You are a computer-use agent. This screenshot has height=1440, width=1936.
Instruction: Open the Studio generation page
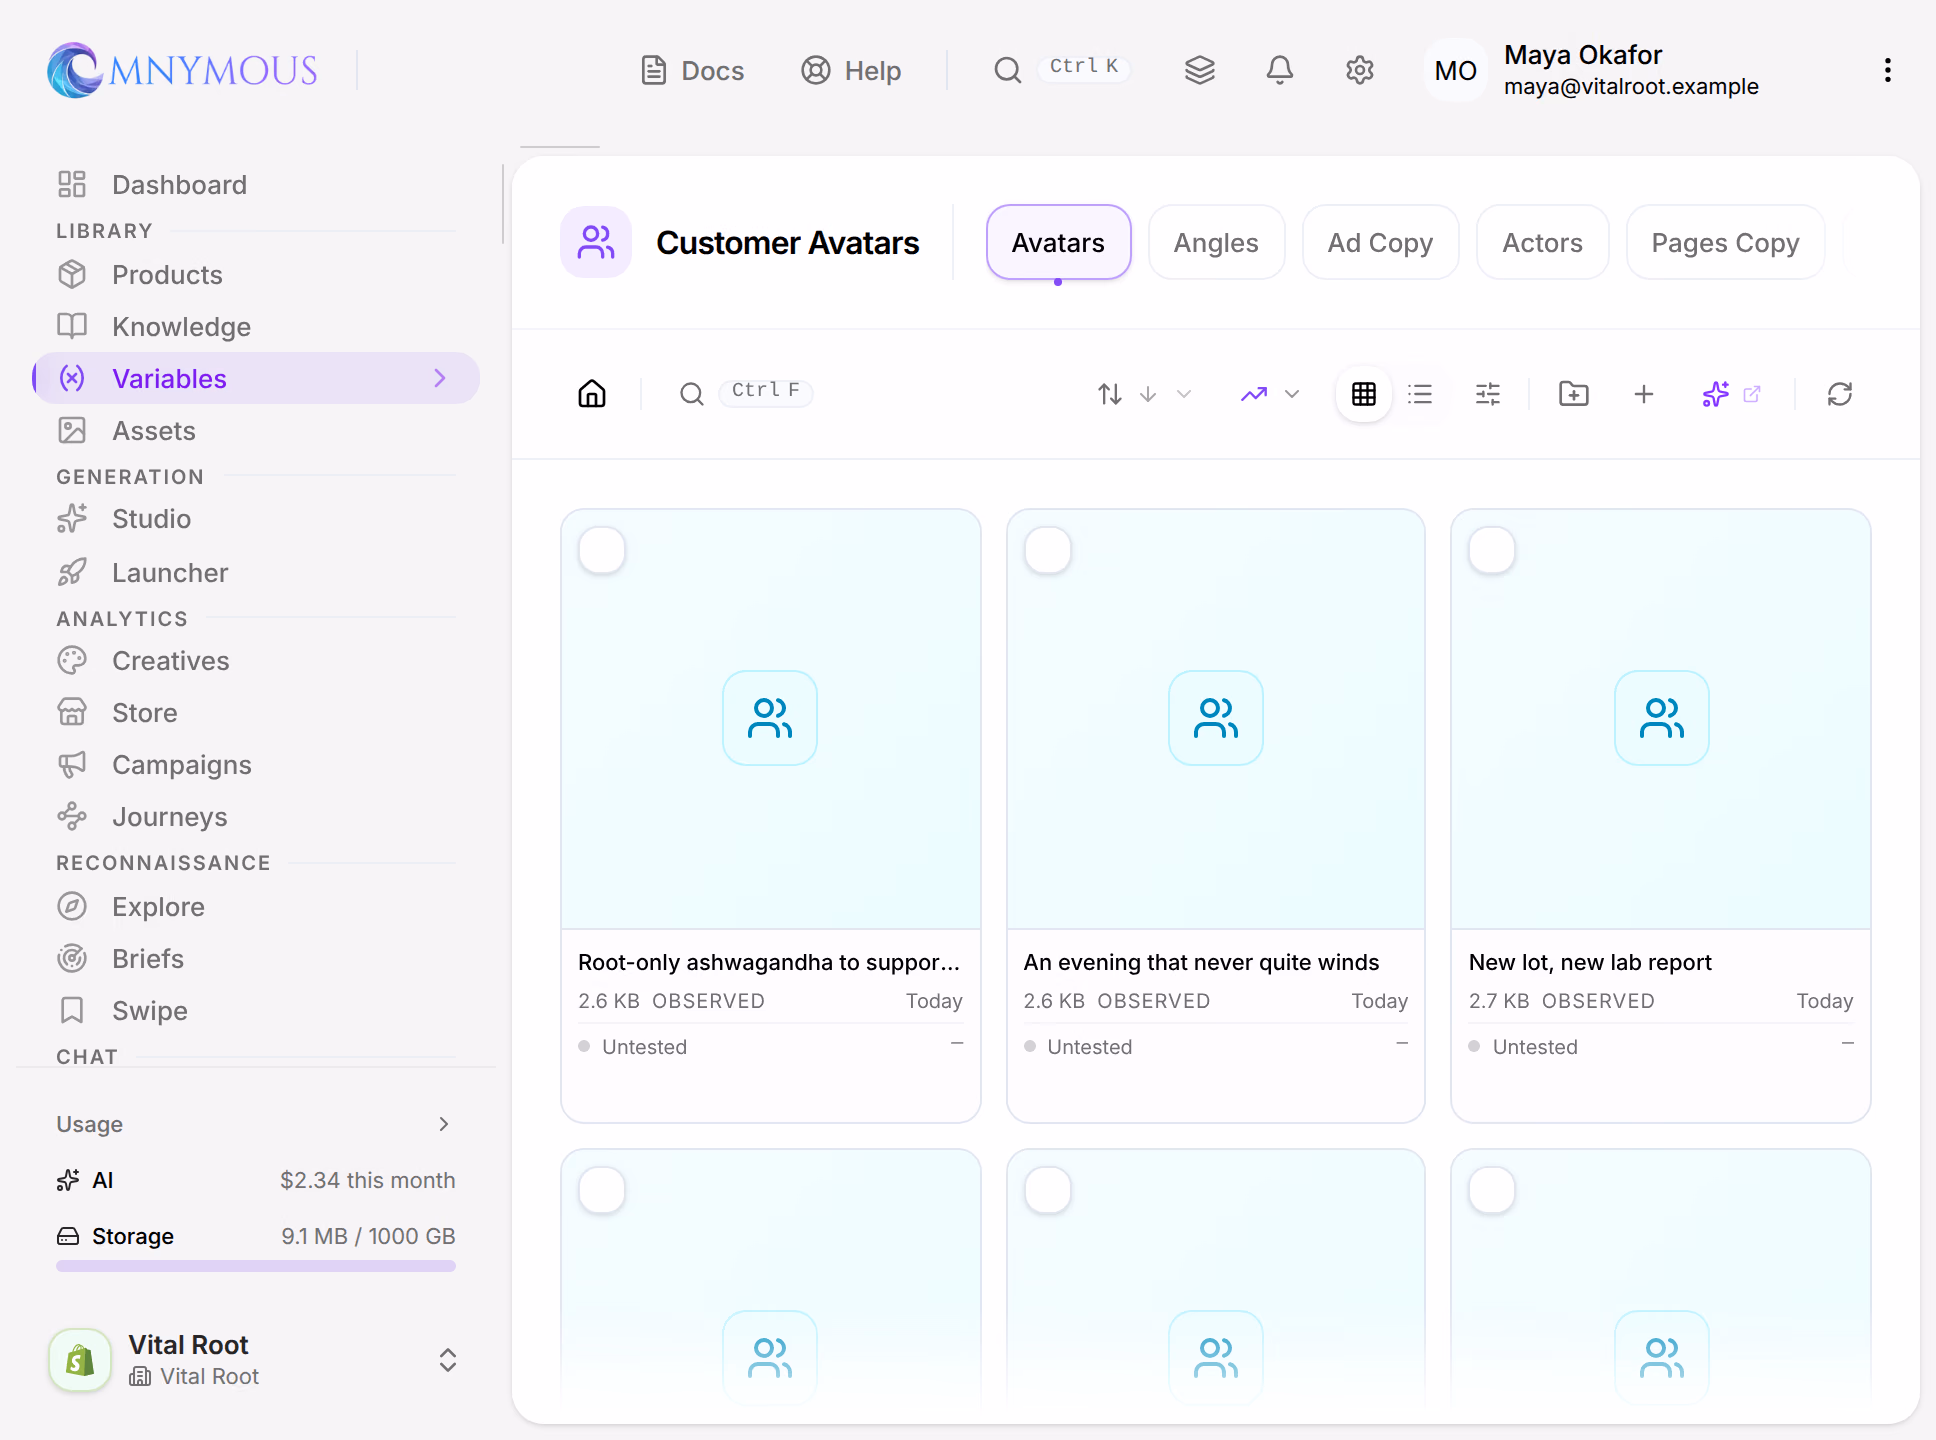256,519
